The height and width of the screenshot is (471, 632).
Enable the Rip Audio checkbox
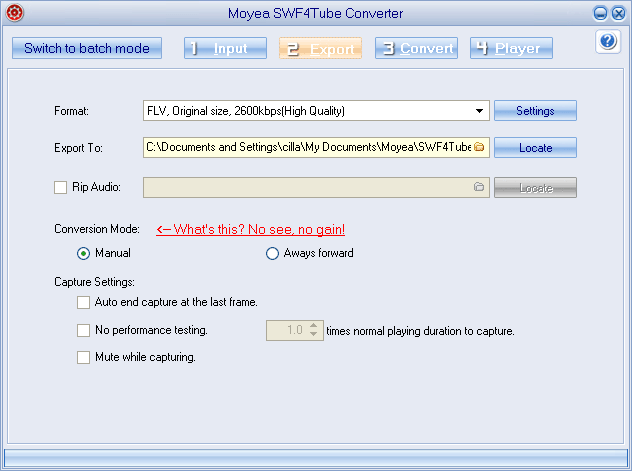[x=60, y=187]
